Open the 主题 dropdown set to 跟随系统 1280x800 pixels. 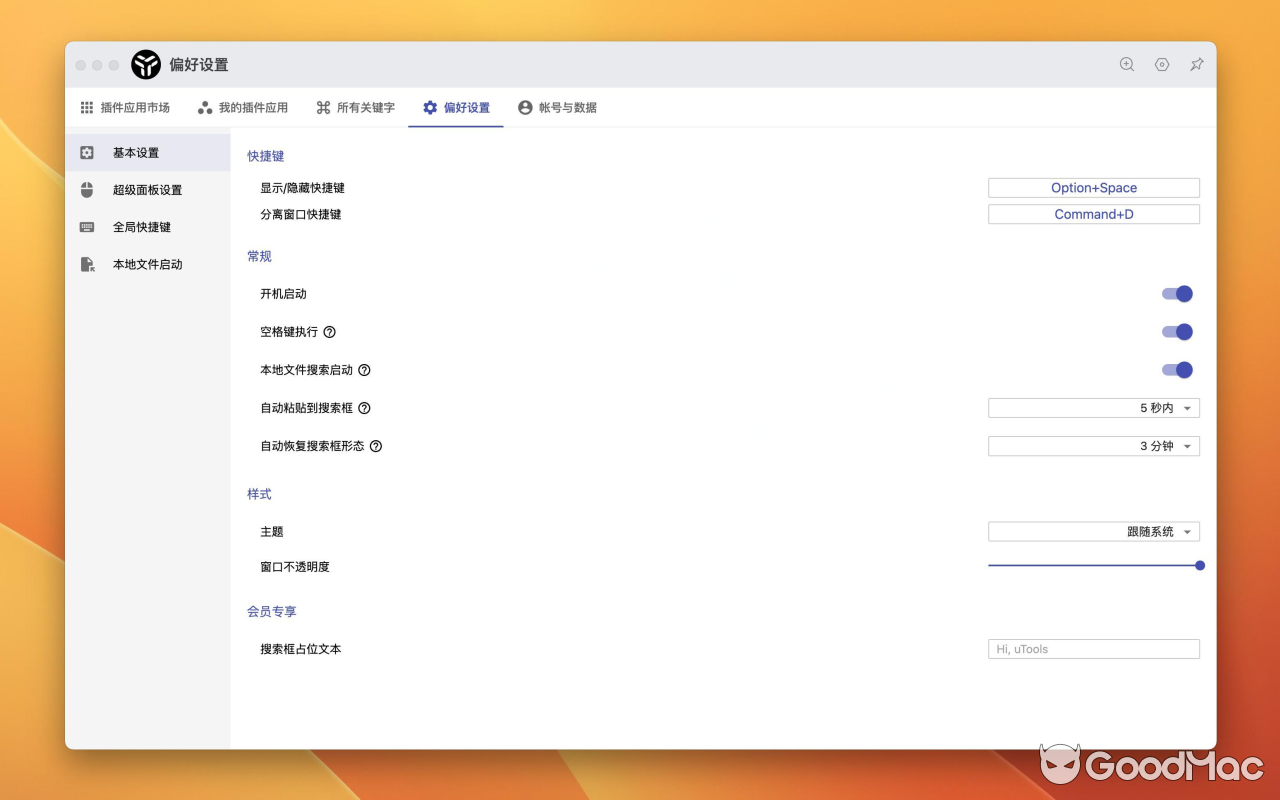1093,531
